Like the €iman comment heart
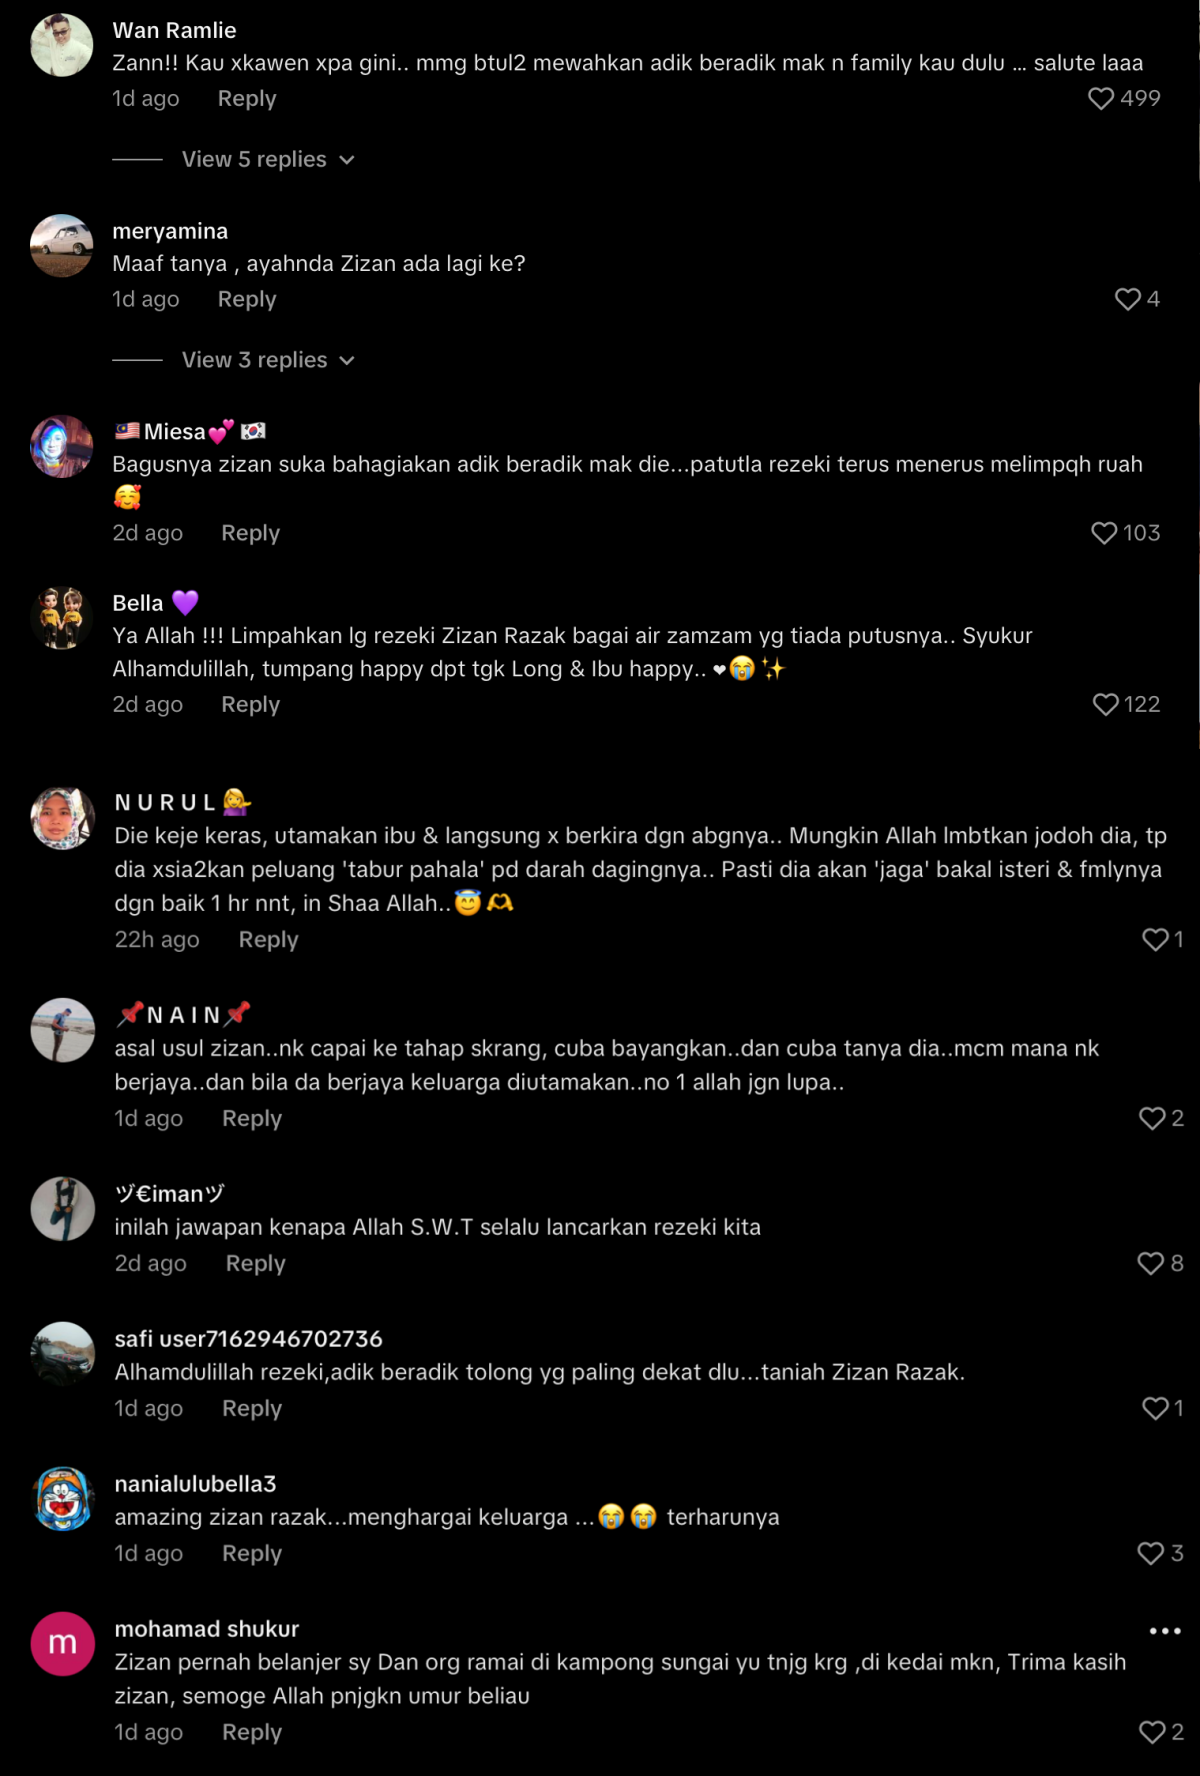This screenshot has height=1776, width=1200. tap(1151, 1264)
